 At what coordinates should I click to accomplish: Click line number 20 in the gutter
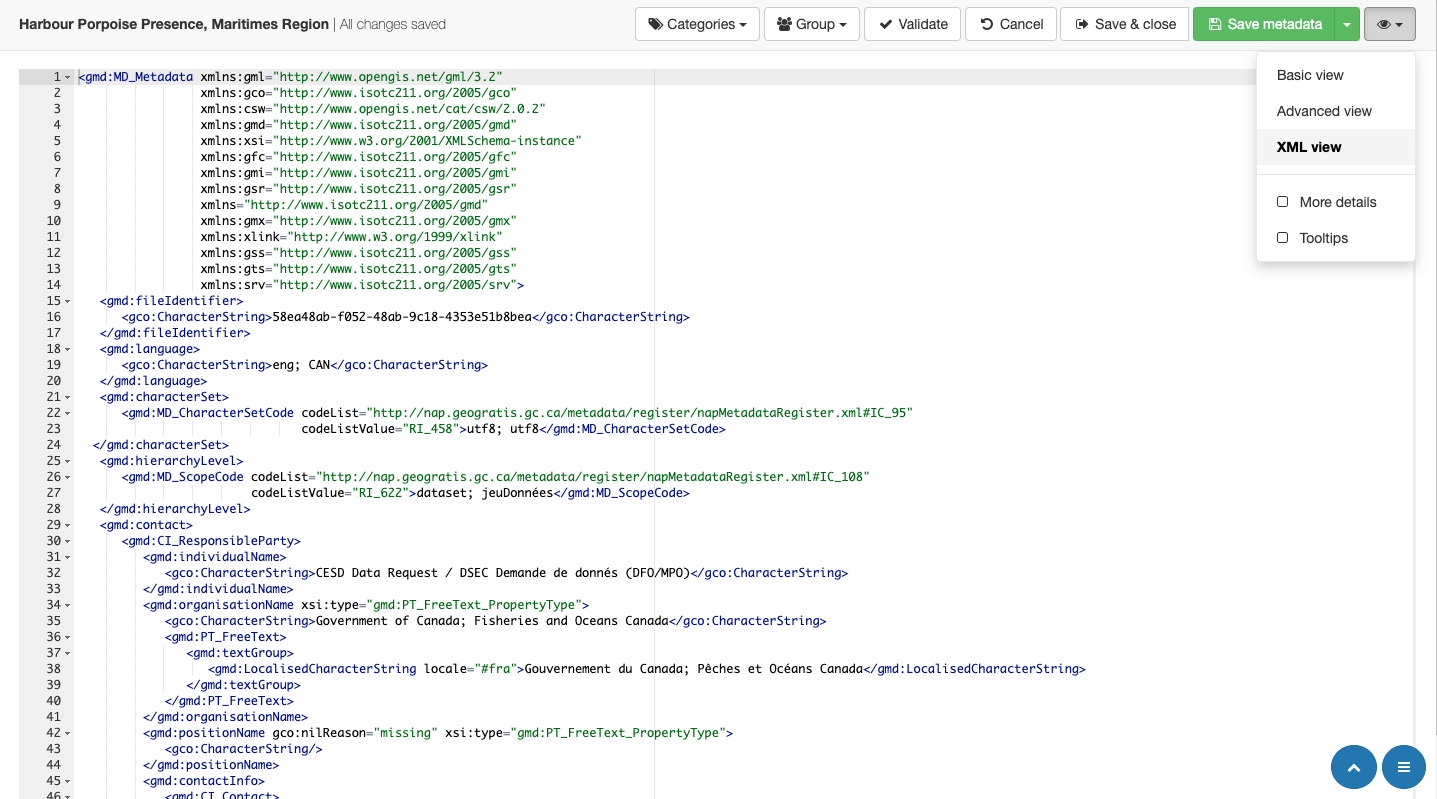pos(53,381)
